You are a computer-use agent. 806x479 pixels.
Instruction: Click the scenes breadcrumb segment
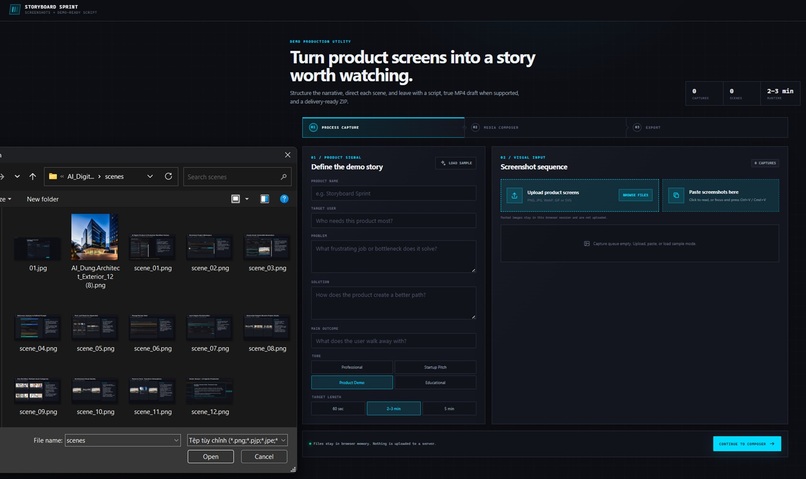[x=114, y=176]
